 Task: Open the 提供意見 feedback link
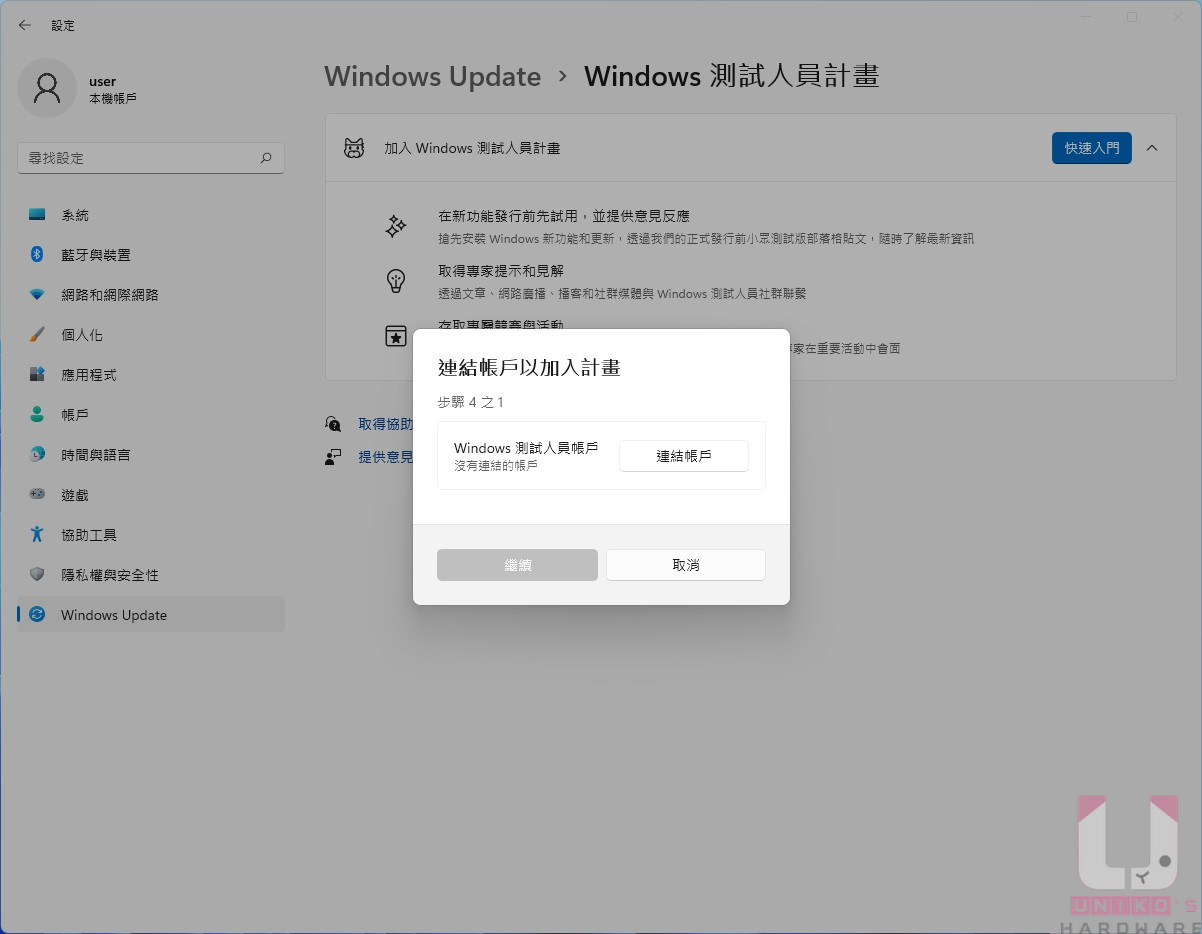pyautogui.click(x=385, y=456)
